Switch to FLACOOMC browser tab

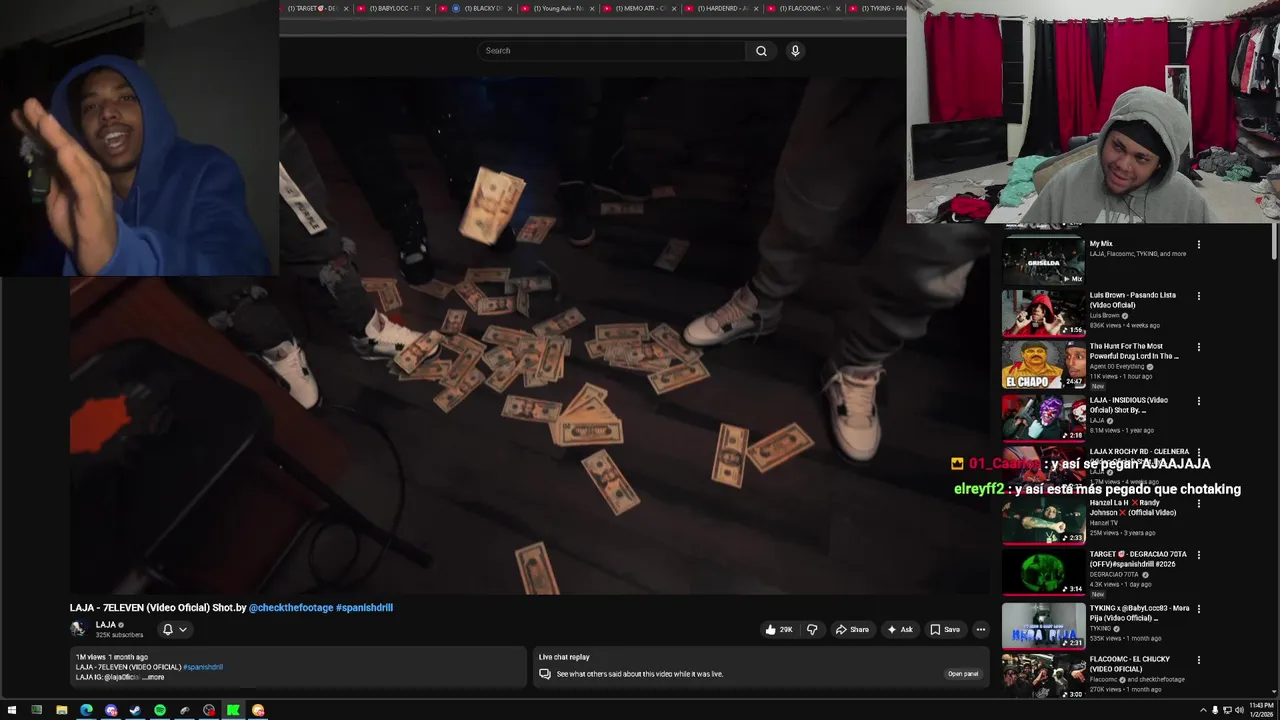[x=804, y=8]
